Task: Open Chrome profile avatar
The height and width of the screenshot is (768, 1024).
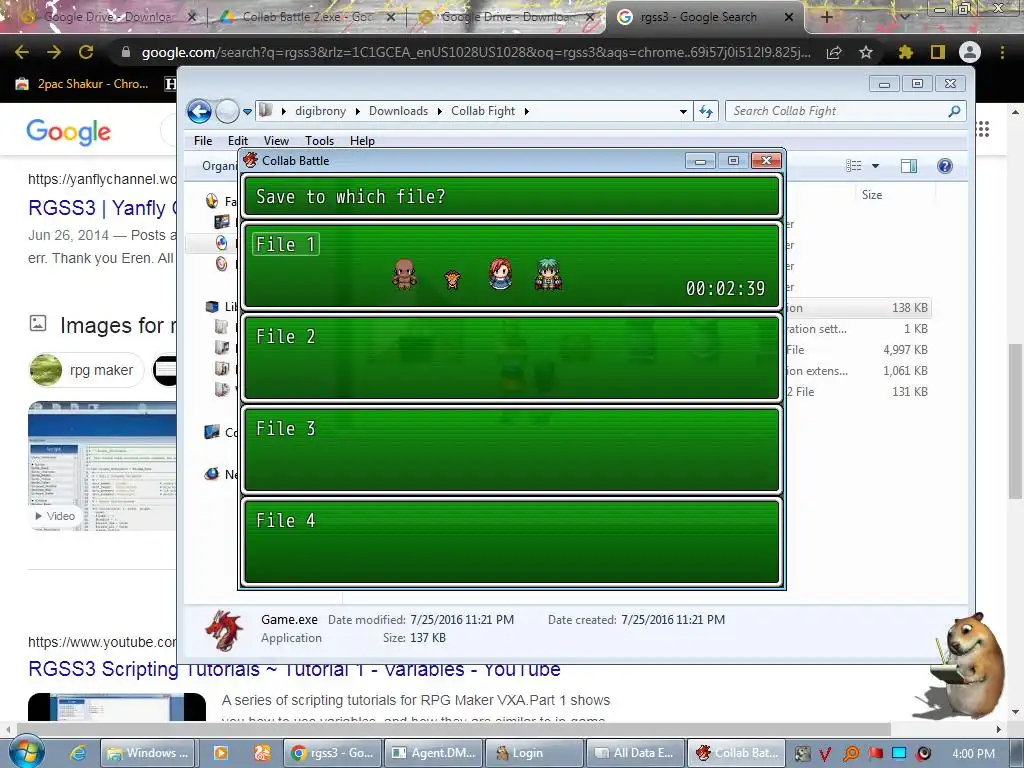Action: [x=970, y=52]
